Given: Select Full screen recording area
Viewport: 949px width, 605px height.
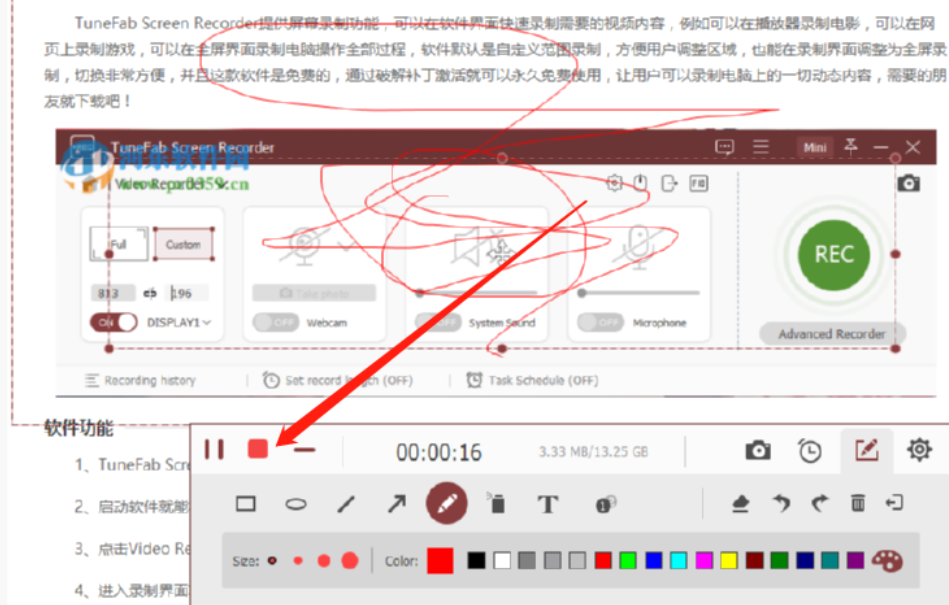Looking at the screenshot, I should click(x=119, y=244).
